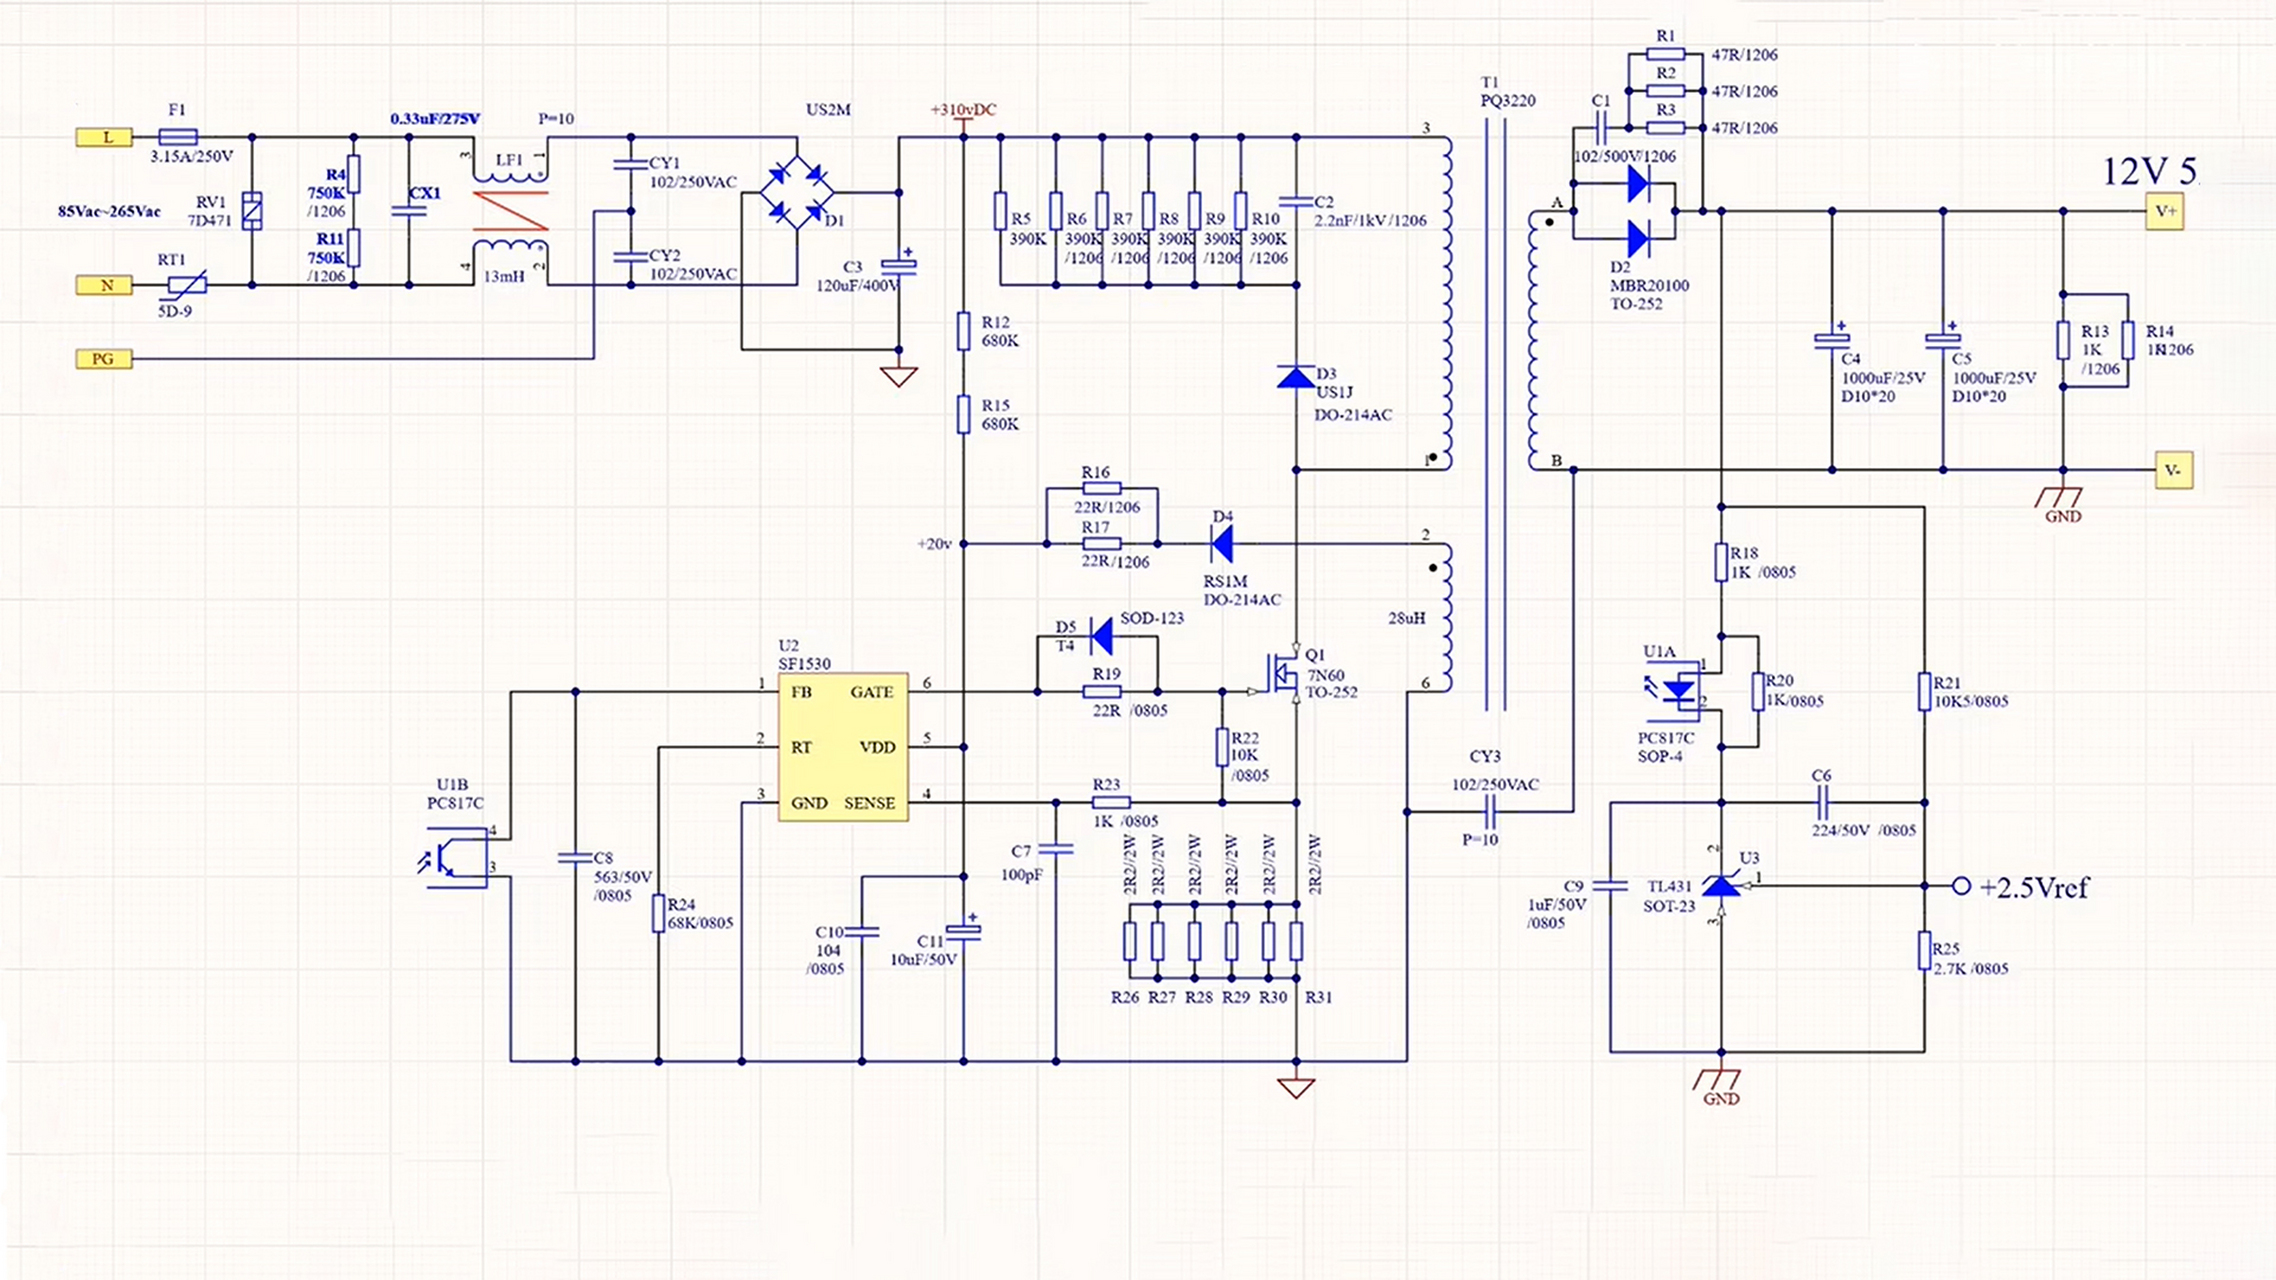2276x1280 pixels.
Task: Select the RT1 thermistor symbol
Action: (186, 285)
